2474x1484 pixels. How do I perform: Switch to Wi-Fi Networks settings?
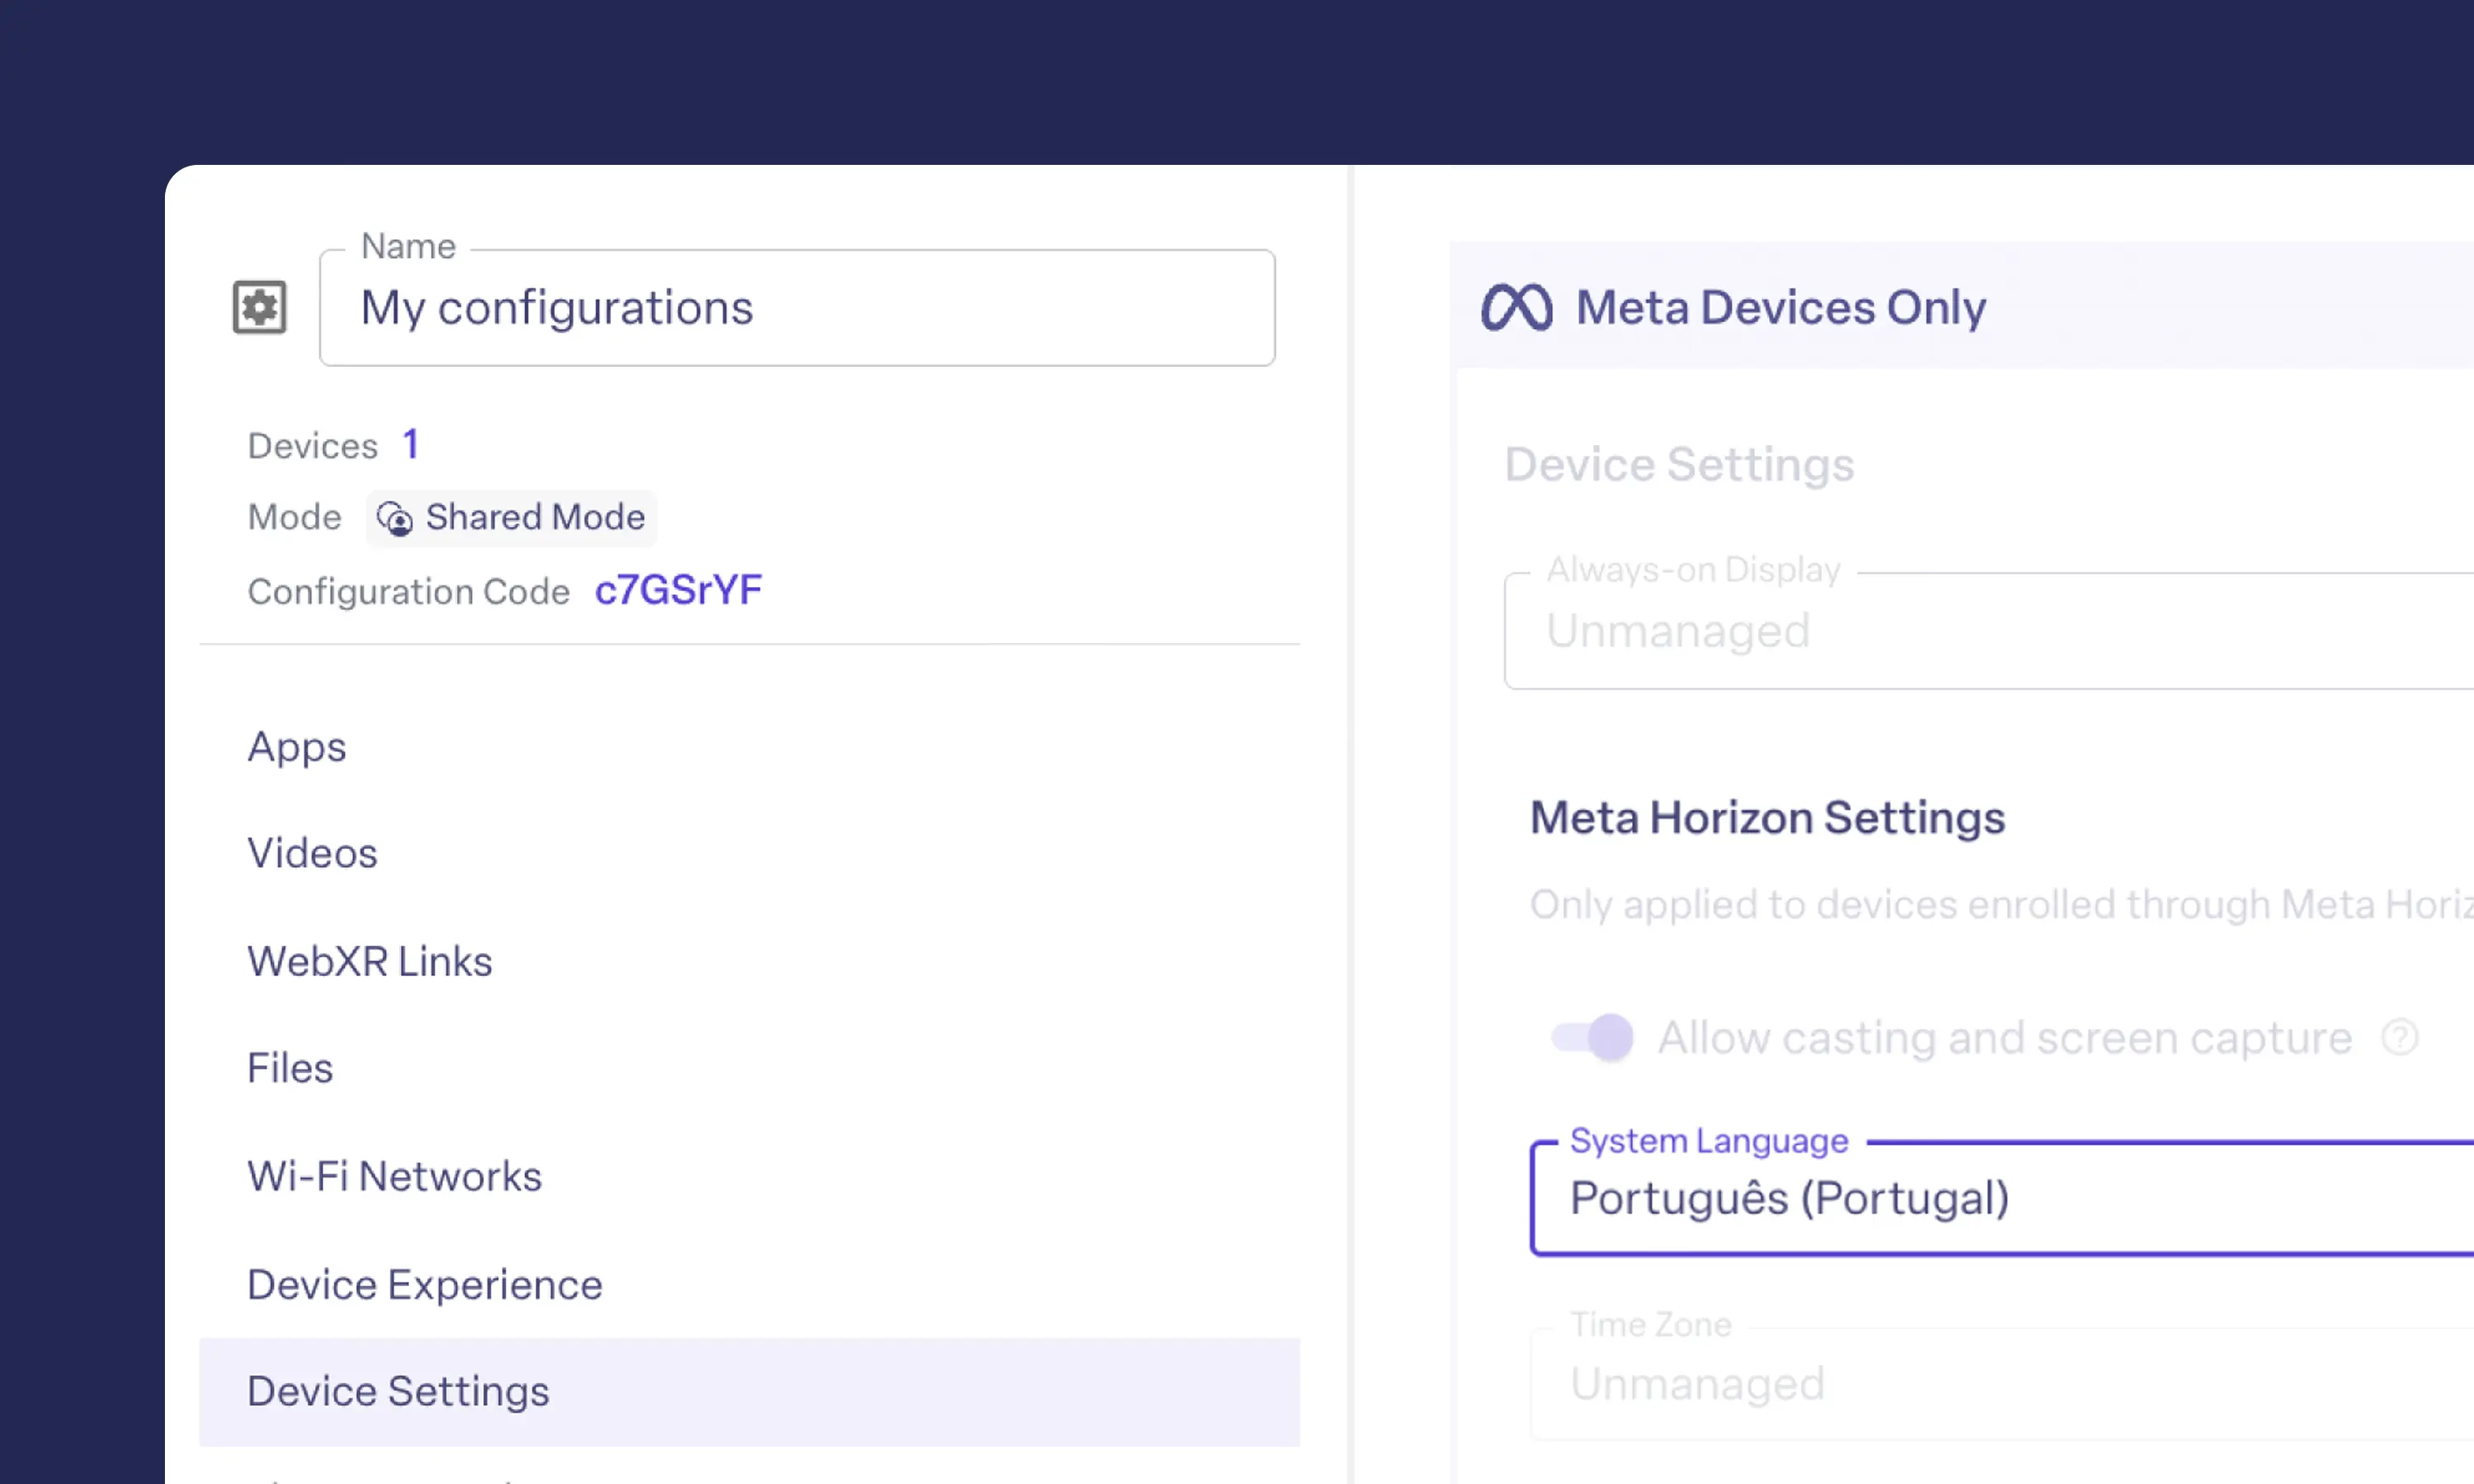click(x=749, y=1176)
